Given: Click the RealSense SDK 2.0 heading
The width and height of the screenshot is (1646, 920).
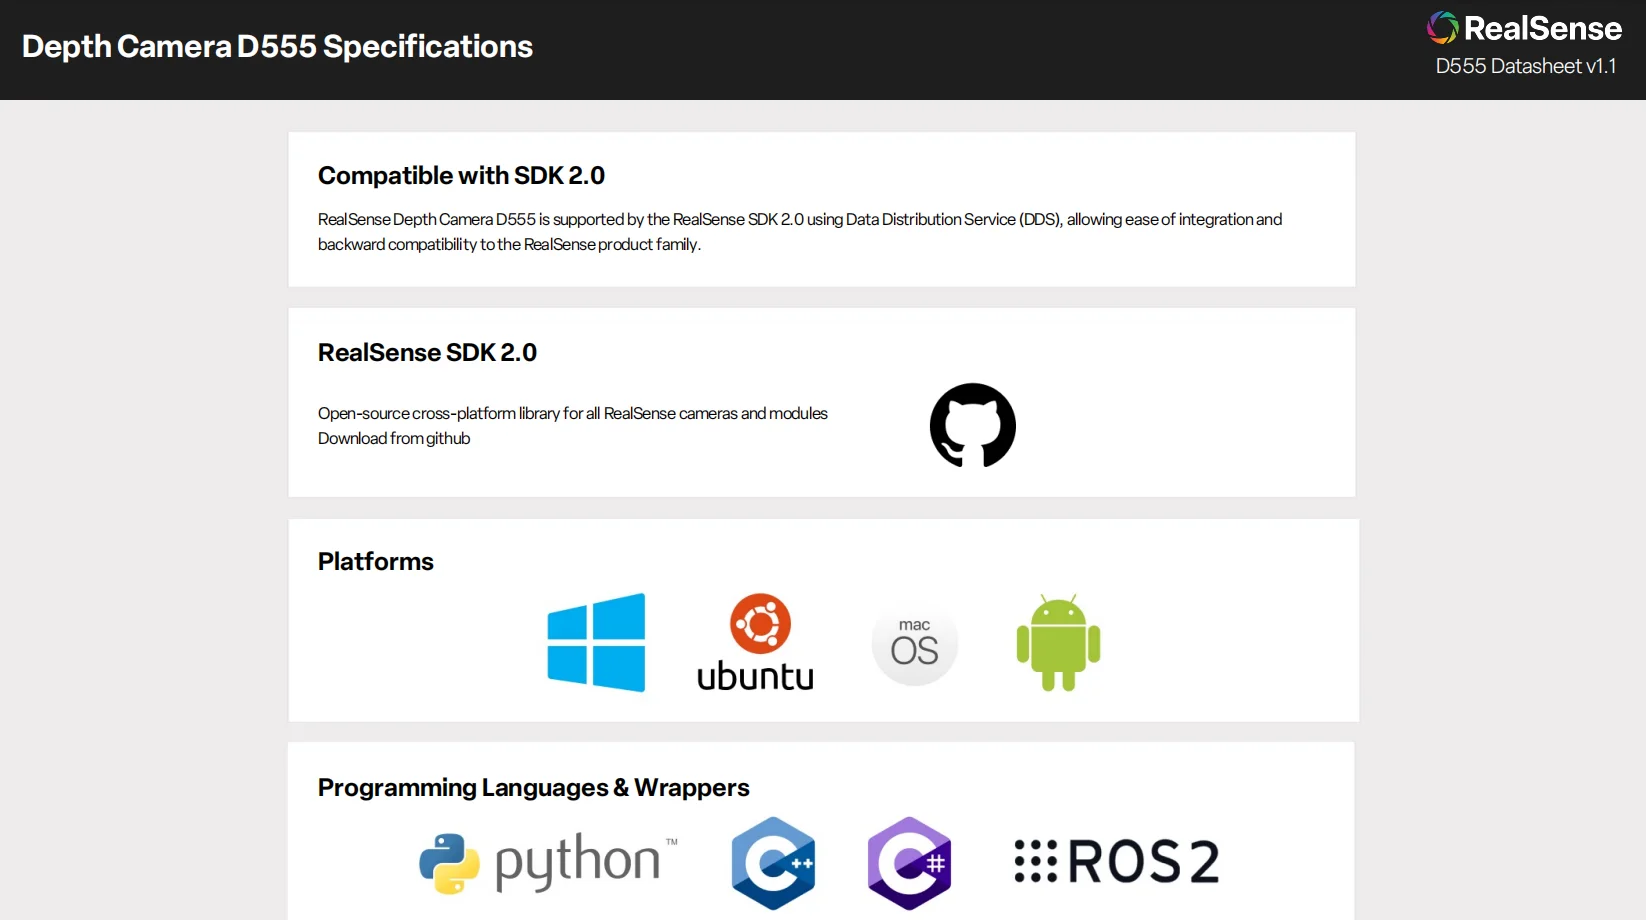Looking at the screenshot, I should [427, 352].
